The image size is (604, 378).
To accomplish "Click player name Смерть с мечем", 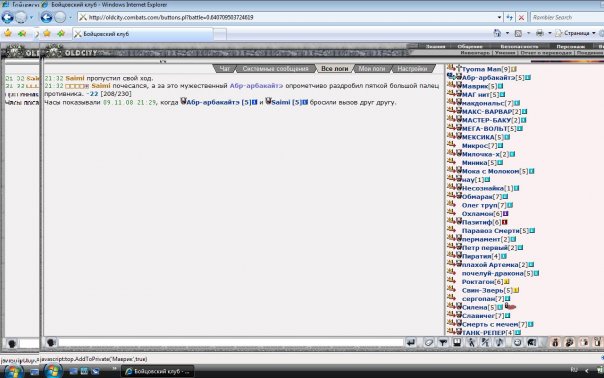I will (490, 324).
